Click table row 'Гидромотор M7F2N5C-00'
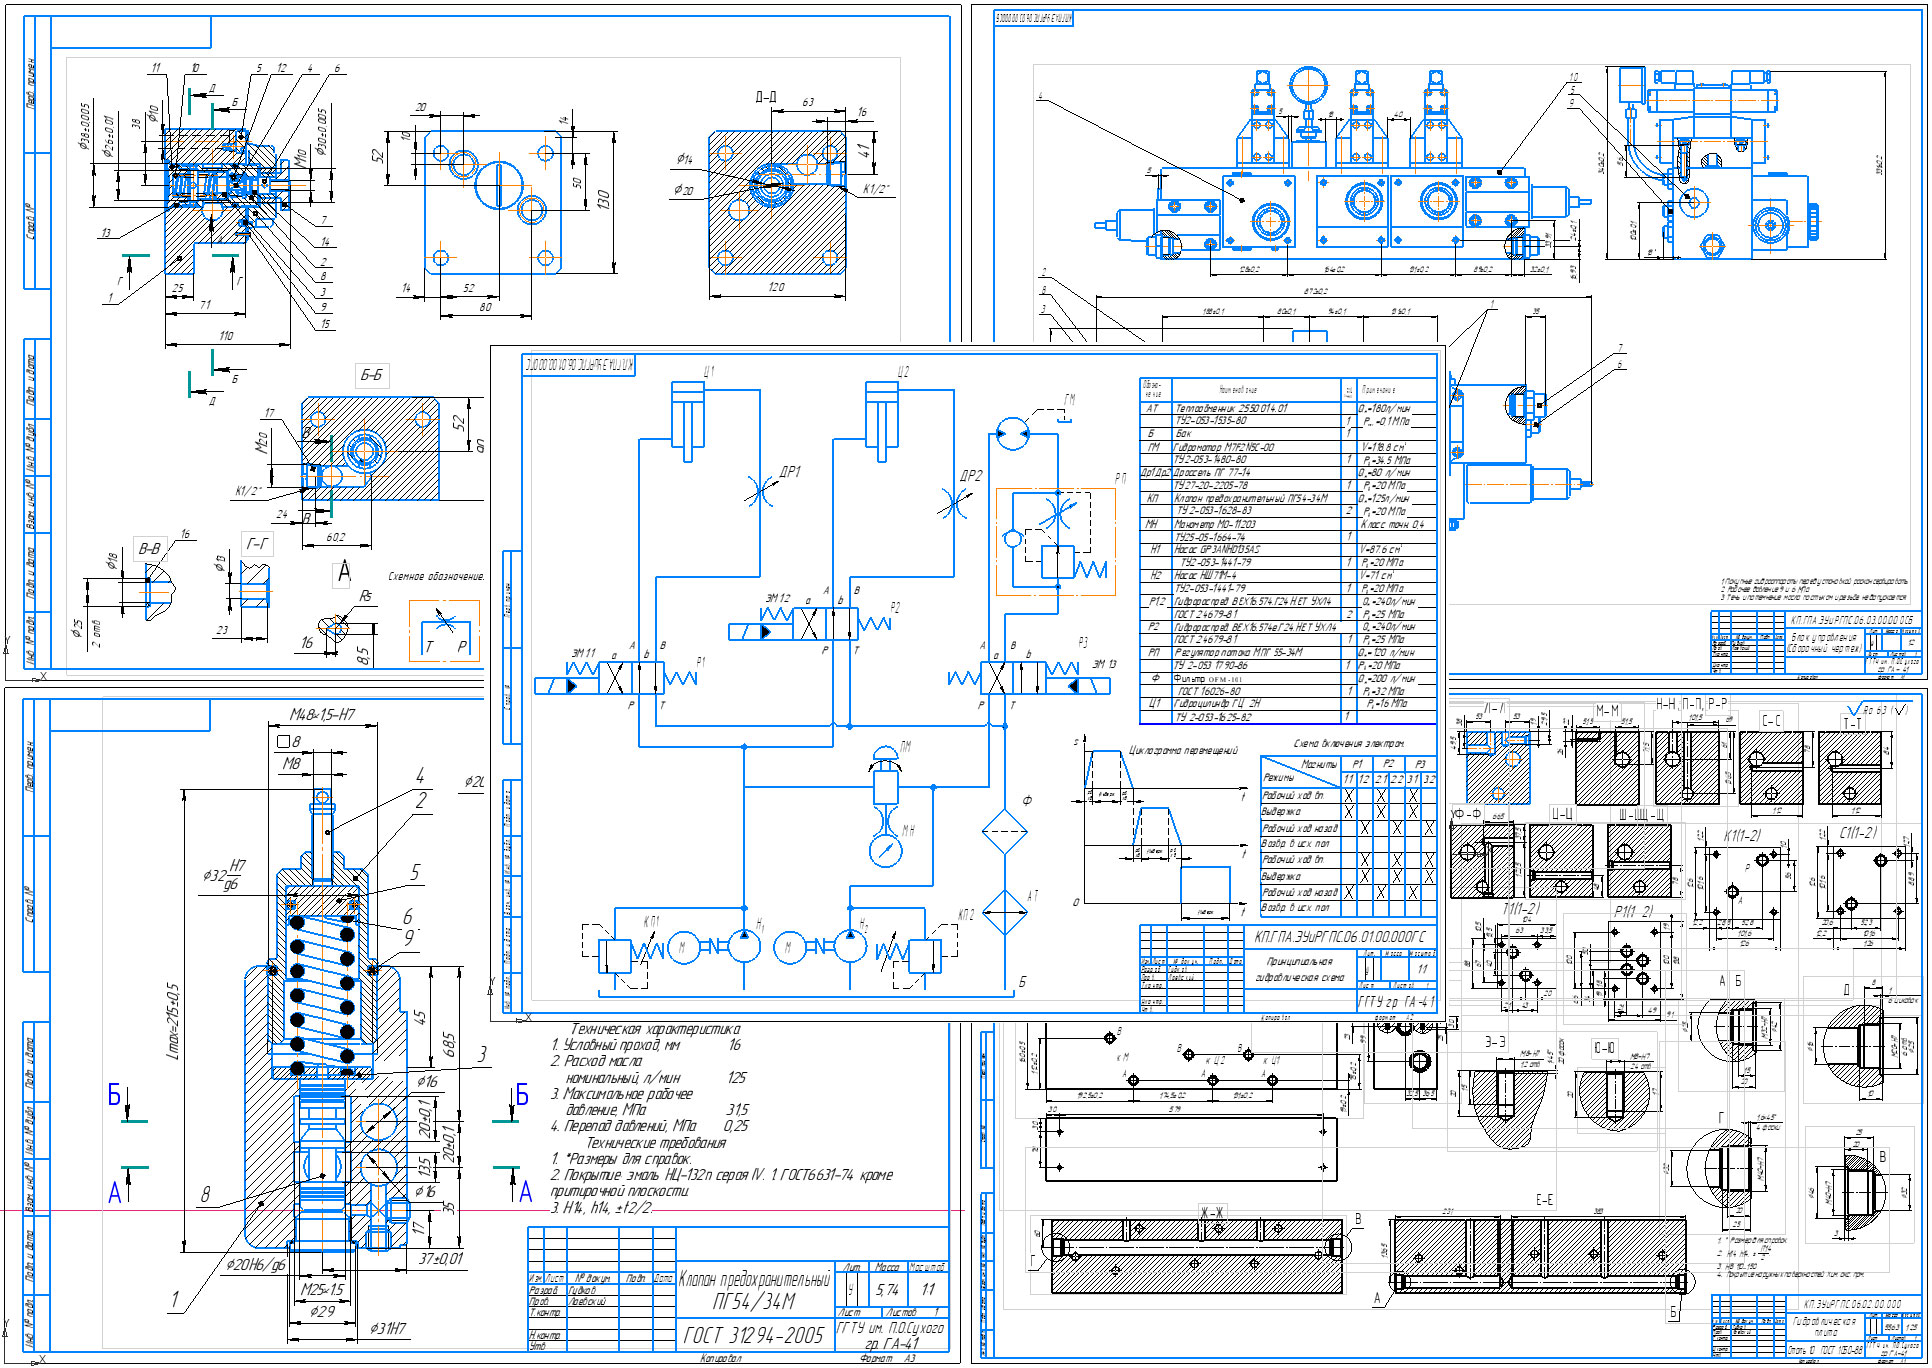Screen dimensions: 1932x1368 click(1288, 447)
